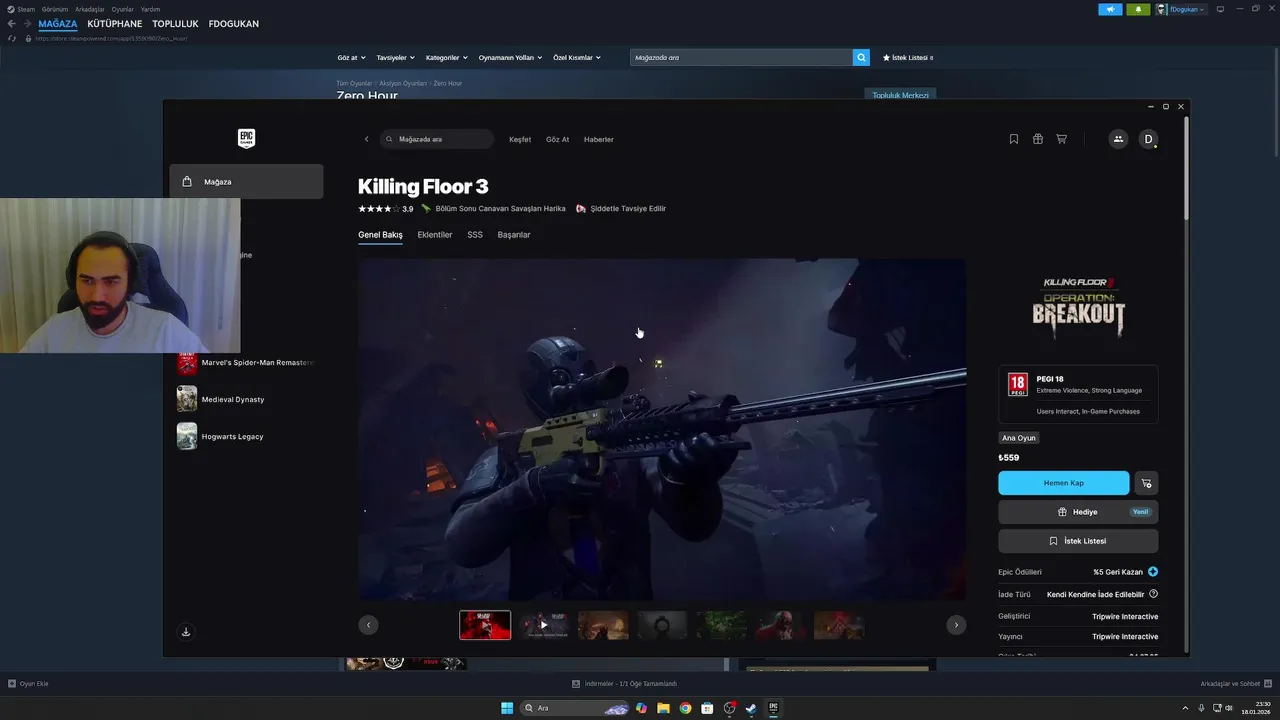Open Keşfet in Epic navigation
1280x720 pixels.
coord(520,139)
